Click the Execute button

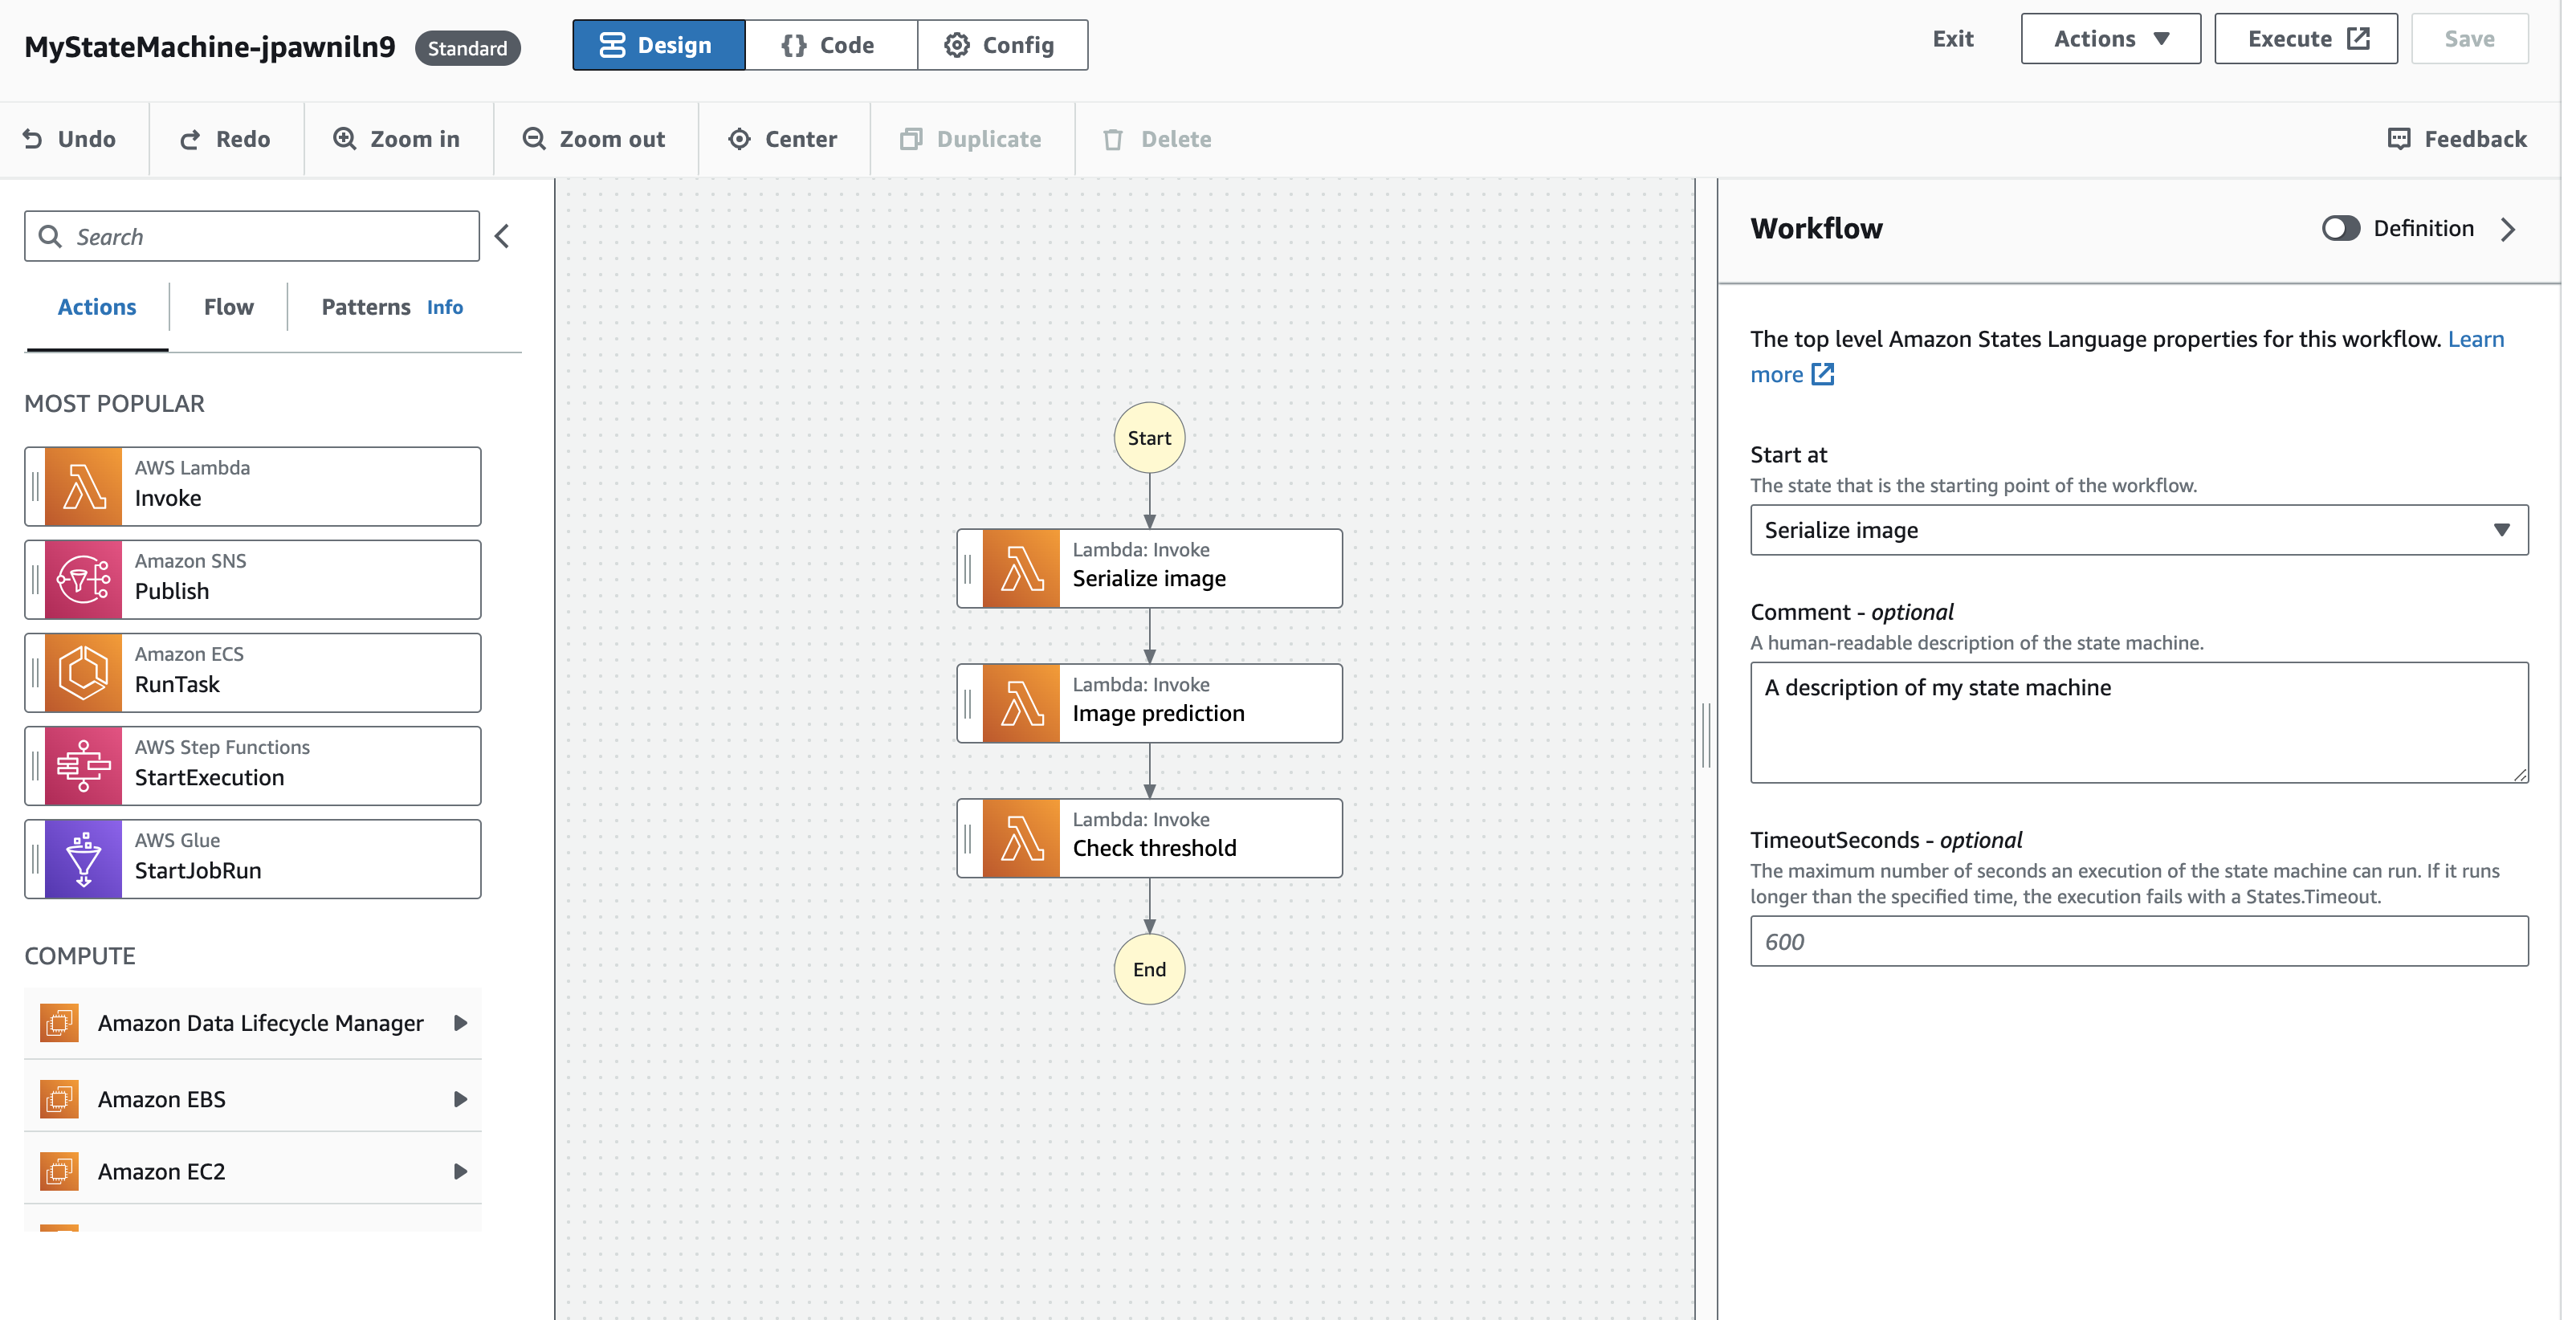[2305, 39]
